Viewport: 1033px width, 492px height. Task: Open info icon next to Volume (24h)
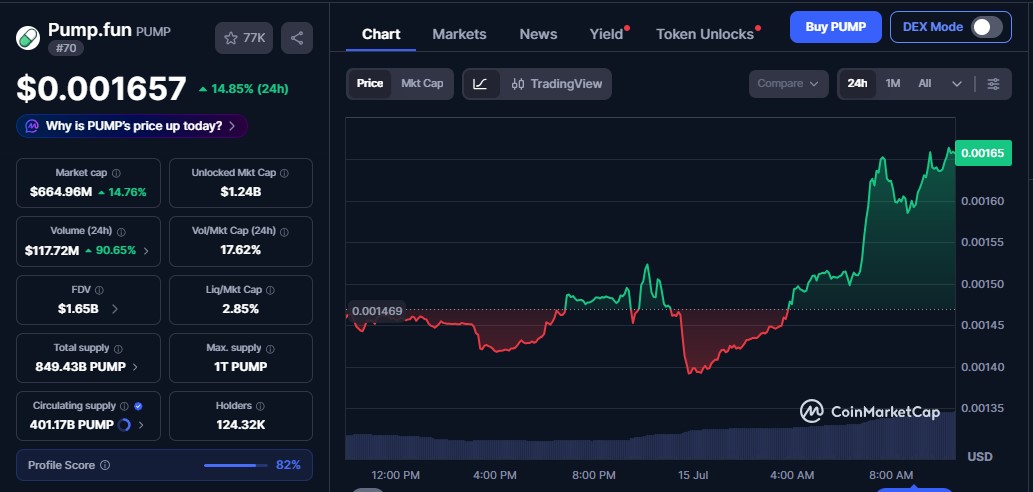coord(121,232)
